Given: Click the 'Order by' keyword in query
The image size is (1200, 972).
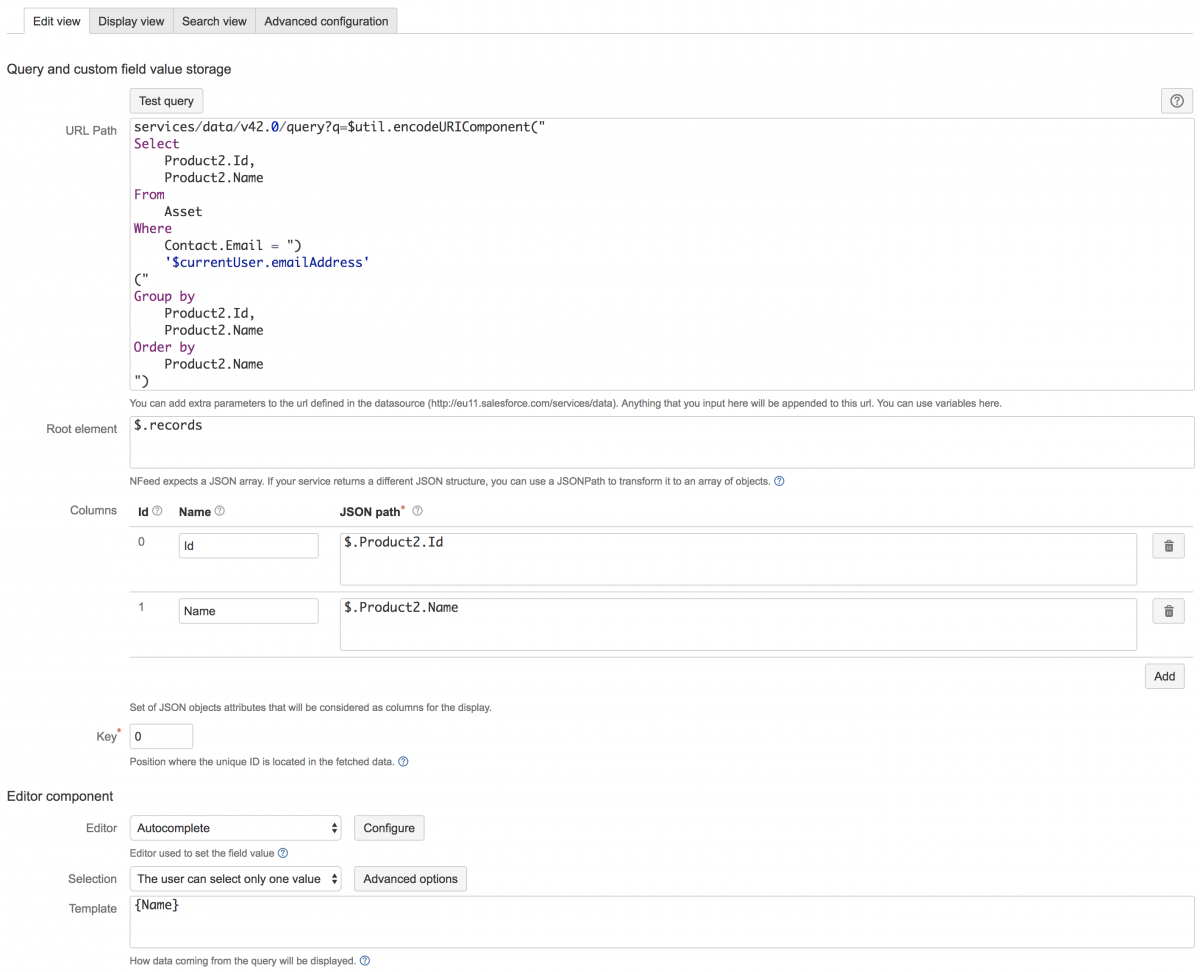Looking at the screenshot, I should pos(164,347).
